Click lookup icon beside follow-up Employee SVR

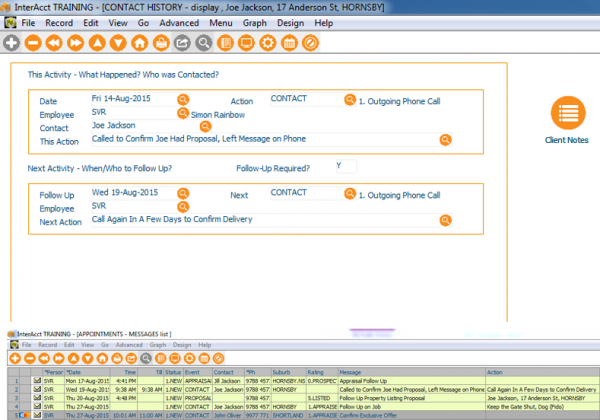point(183,207)
